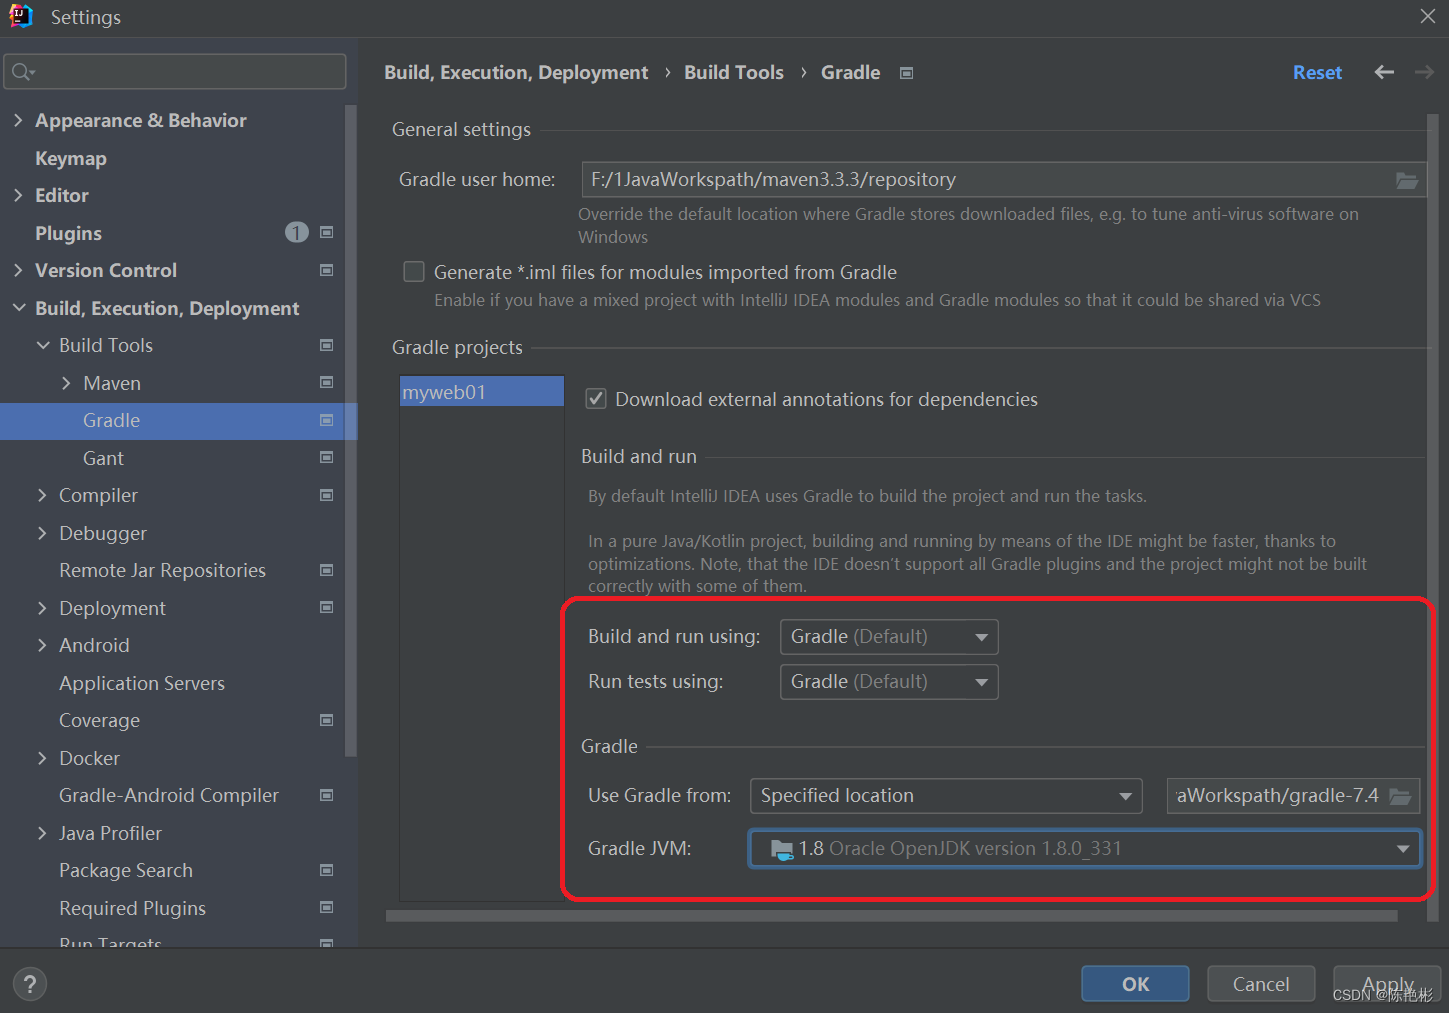This screenshot has width=1449, height=1013.
Task: Click the IntelliJ IDEA logo in title bar
Action: click(x=21, y=16)
